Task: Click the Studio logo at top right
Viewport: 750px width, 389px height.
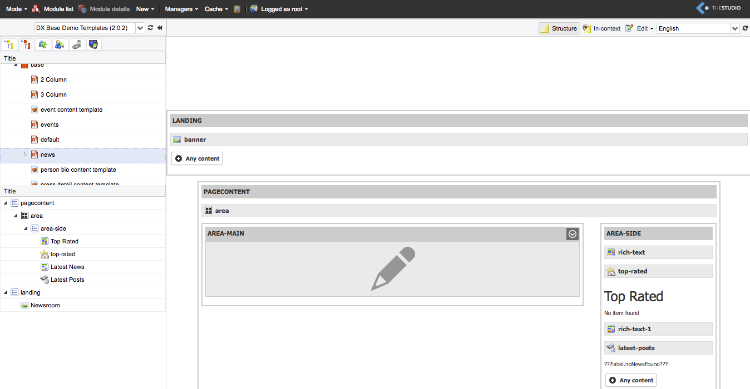Action: click(718, 8)
